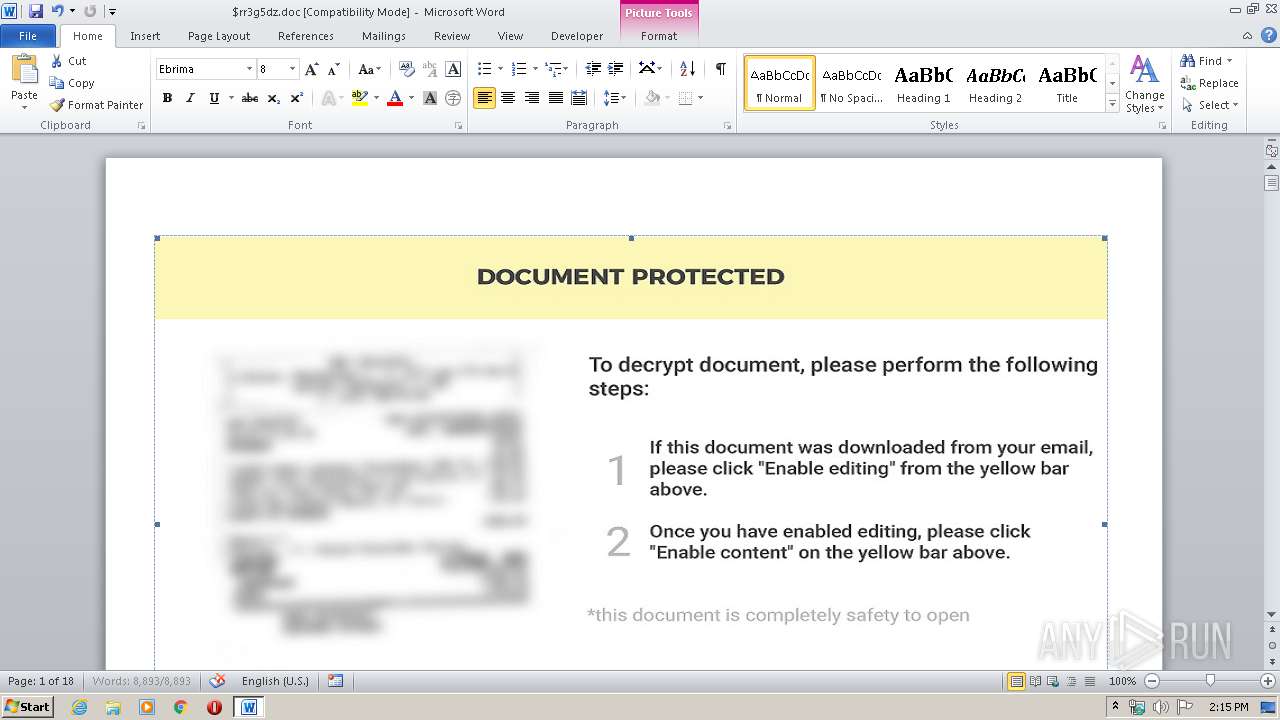
Task: Switch to the Page Layout tab
Action: click(x=219, y=36)
